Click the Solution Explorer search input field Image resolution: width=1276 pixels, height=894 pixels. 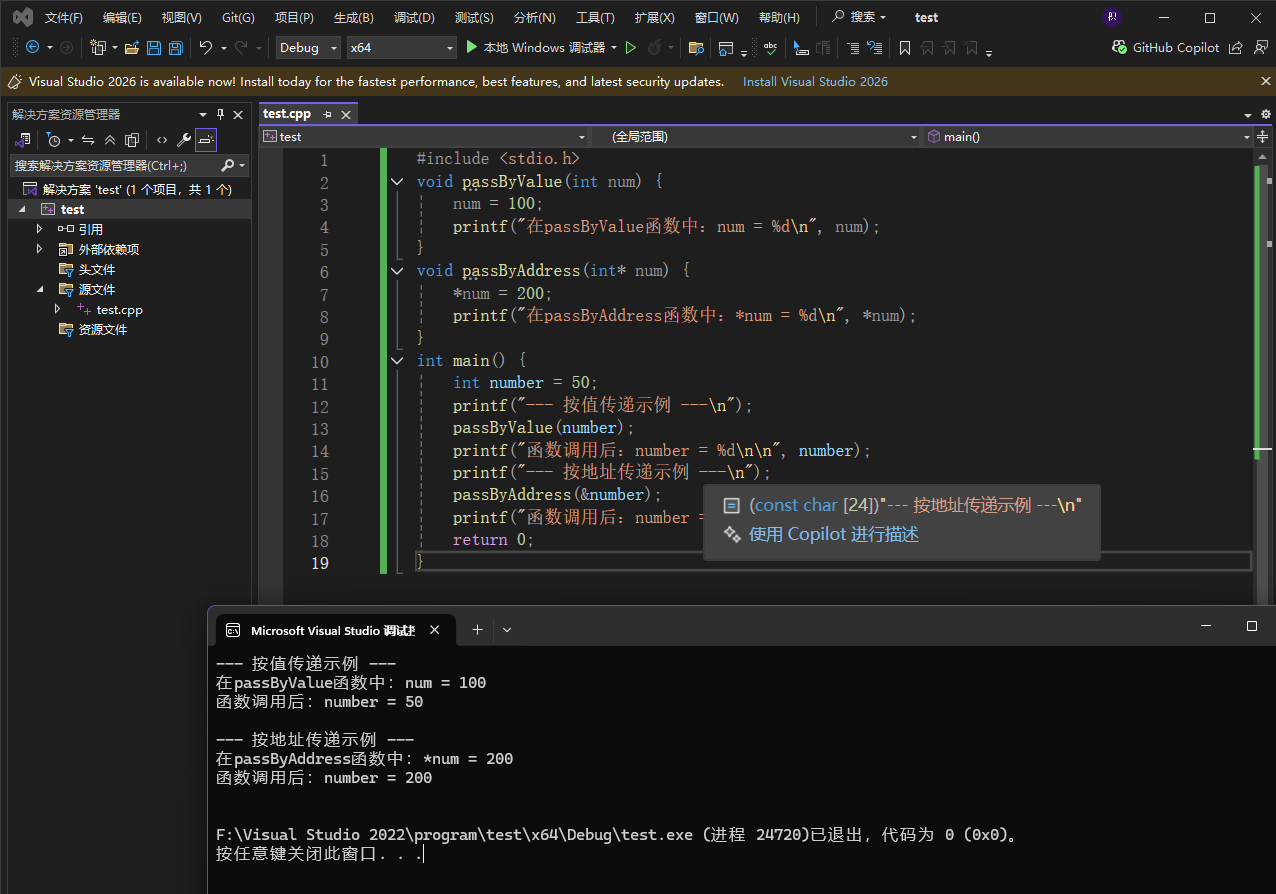tap(114, 165)
